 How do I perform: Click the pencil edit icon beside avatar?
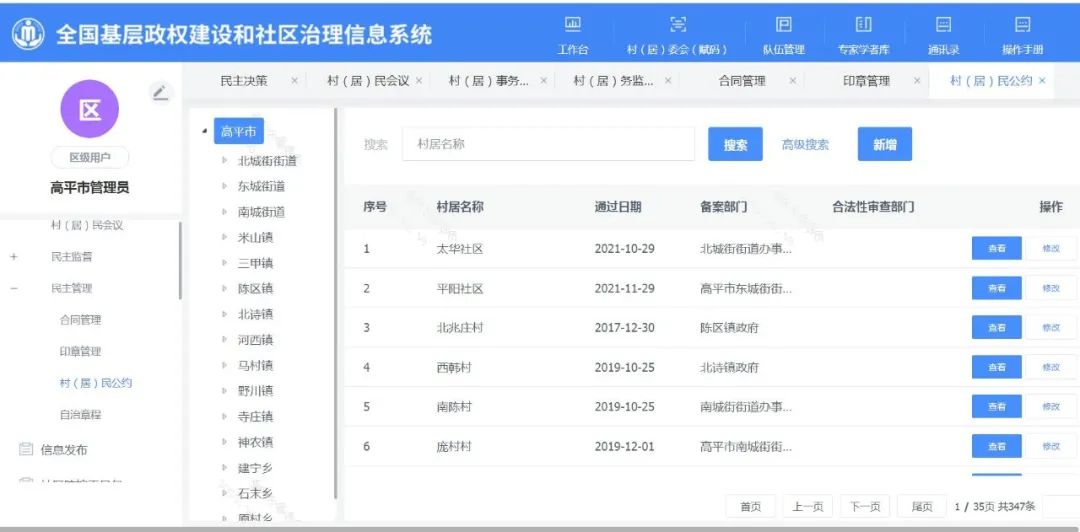click(x=159, y=93)
